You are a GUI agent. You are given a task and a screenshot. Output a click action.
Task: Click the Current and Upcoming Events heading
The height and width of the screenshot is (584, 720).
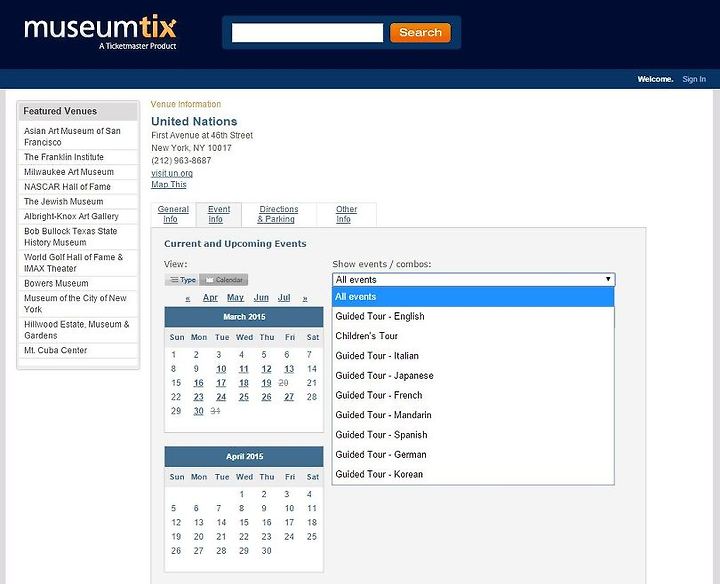coord(235,244)
